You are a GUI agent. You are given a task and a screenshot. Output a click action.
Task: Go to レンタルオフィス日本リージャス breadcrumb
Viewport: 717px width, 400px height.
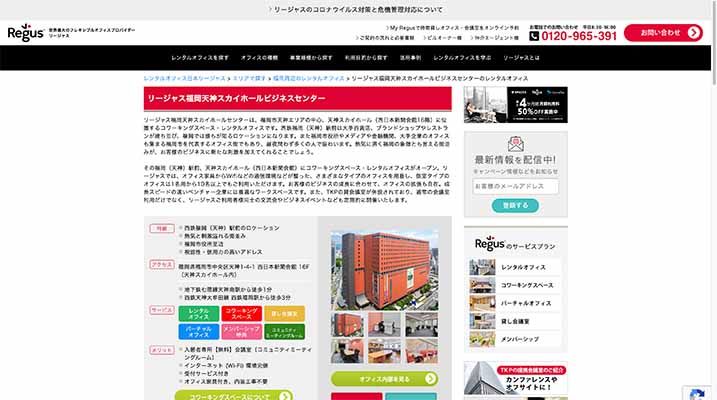[184, 79]
